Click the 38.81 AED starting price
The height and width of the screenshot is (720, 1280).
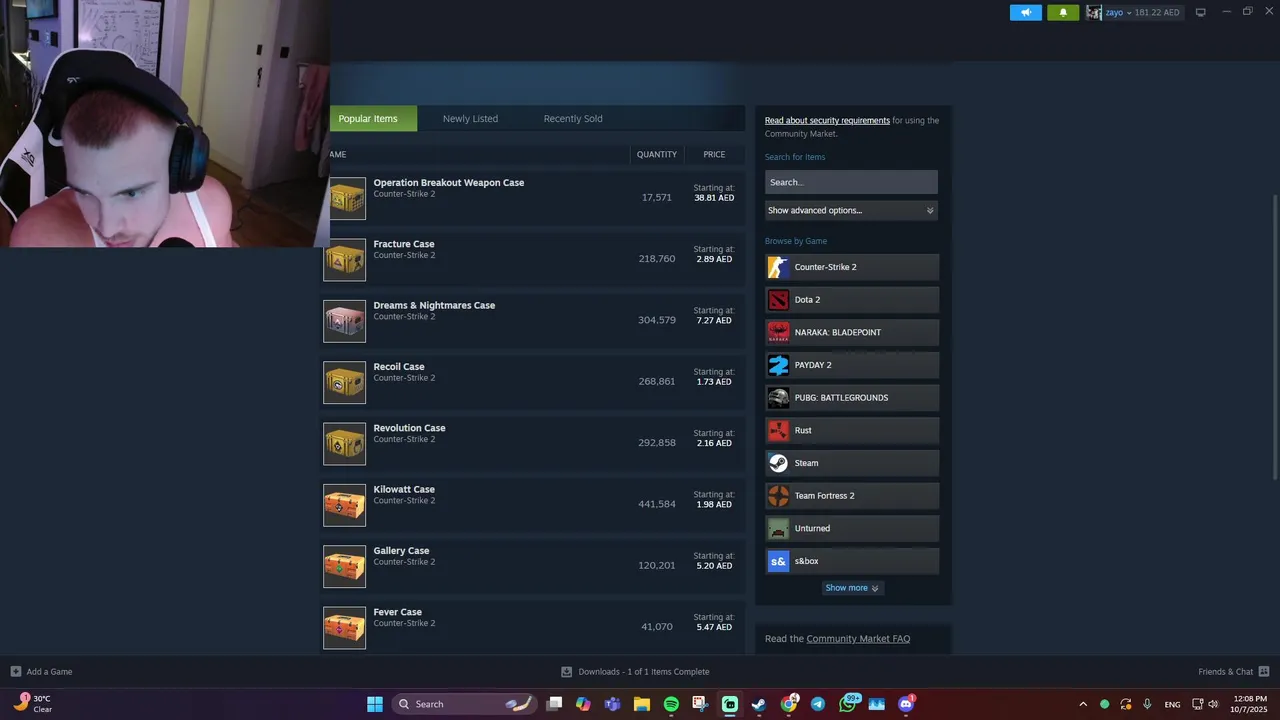pyautogui.click(x=714, y=198)
